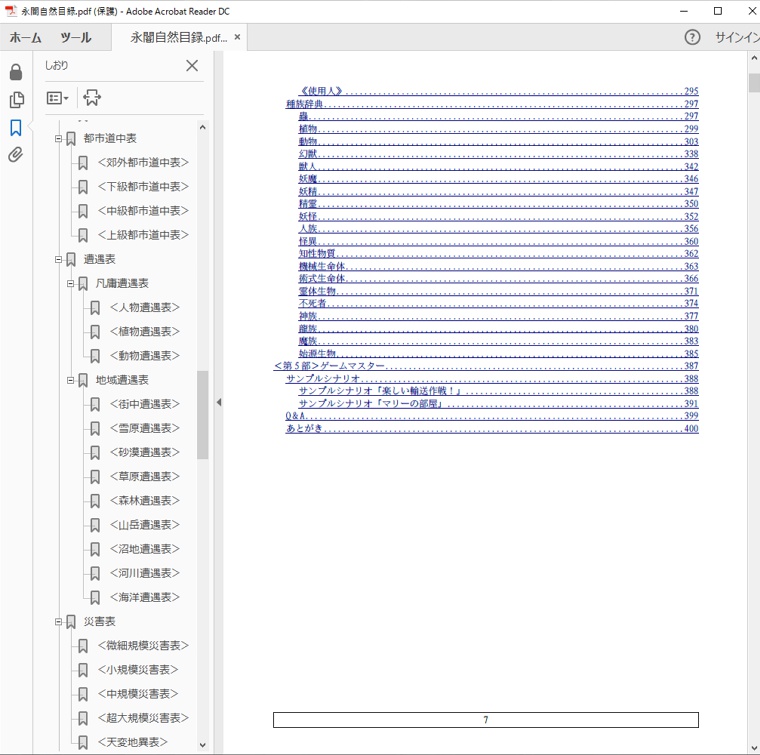Image resolution: width=760 pixels, height=755 pixels.
Task: Select the 都市道中表 bookmark
Action: 110,139
